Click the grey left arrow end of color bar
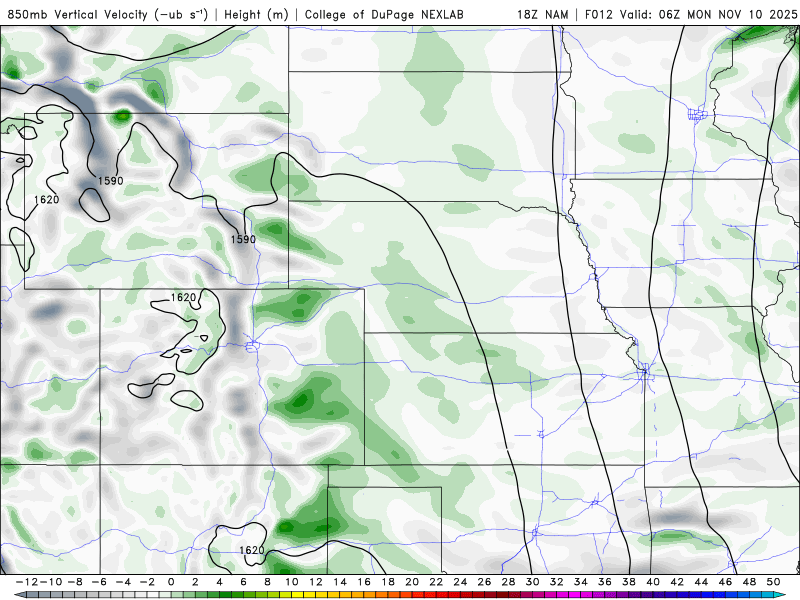Screen dimensions: 800x600 coord(18,595)
